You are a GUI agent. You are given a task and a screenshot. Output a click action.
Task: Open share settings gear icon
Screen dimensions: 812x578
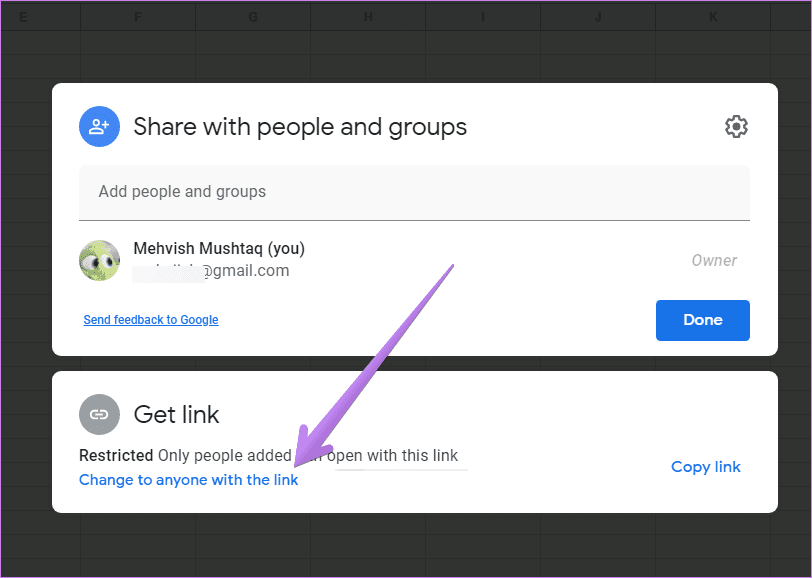click(736, 126)
